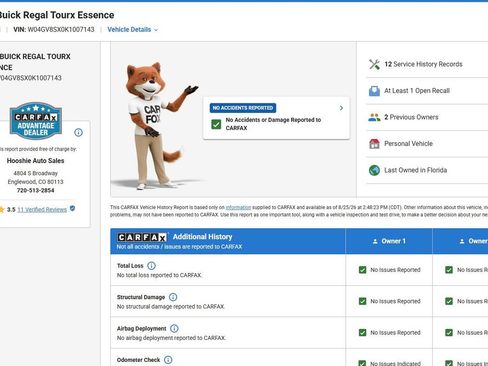
Task: Click Airbag Deployment Owner 1 green checkbox
Action: coord(362,332)
